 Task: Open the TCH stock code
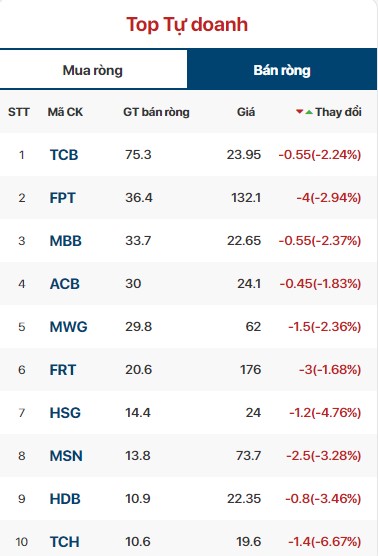point(65,542)
